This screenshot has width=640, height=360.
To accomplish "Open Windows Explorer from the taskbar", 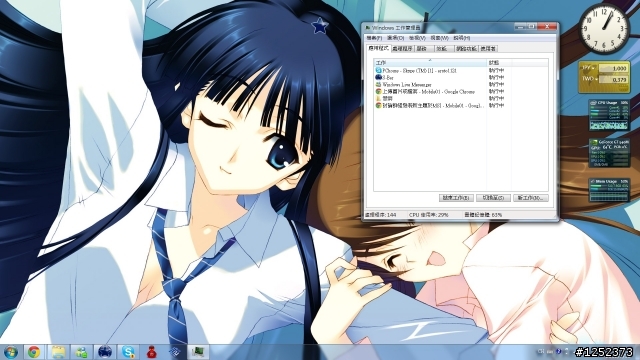I will click(x=58, y=352).
